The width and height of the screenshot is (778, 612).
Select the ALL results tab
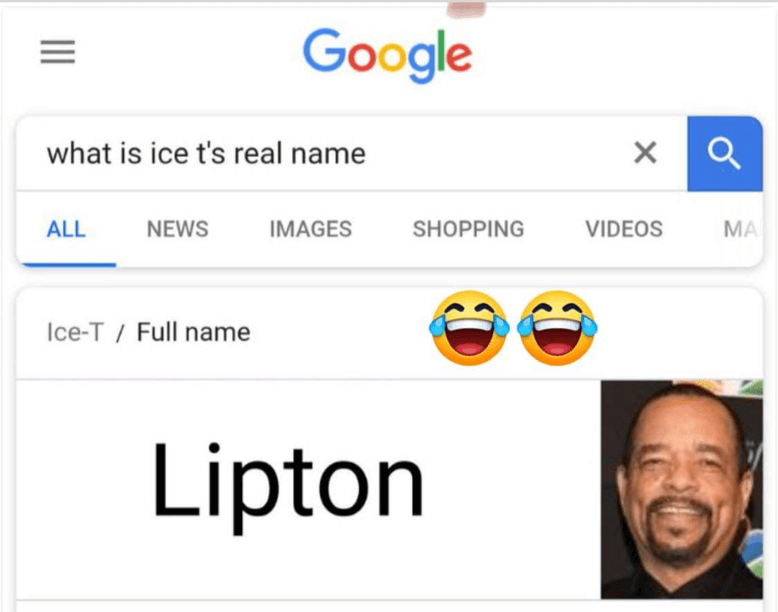[x=66, y=229]
